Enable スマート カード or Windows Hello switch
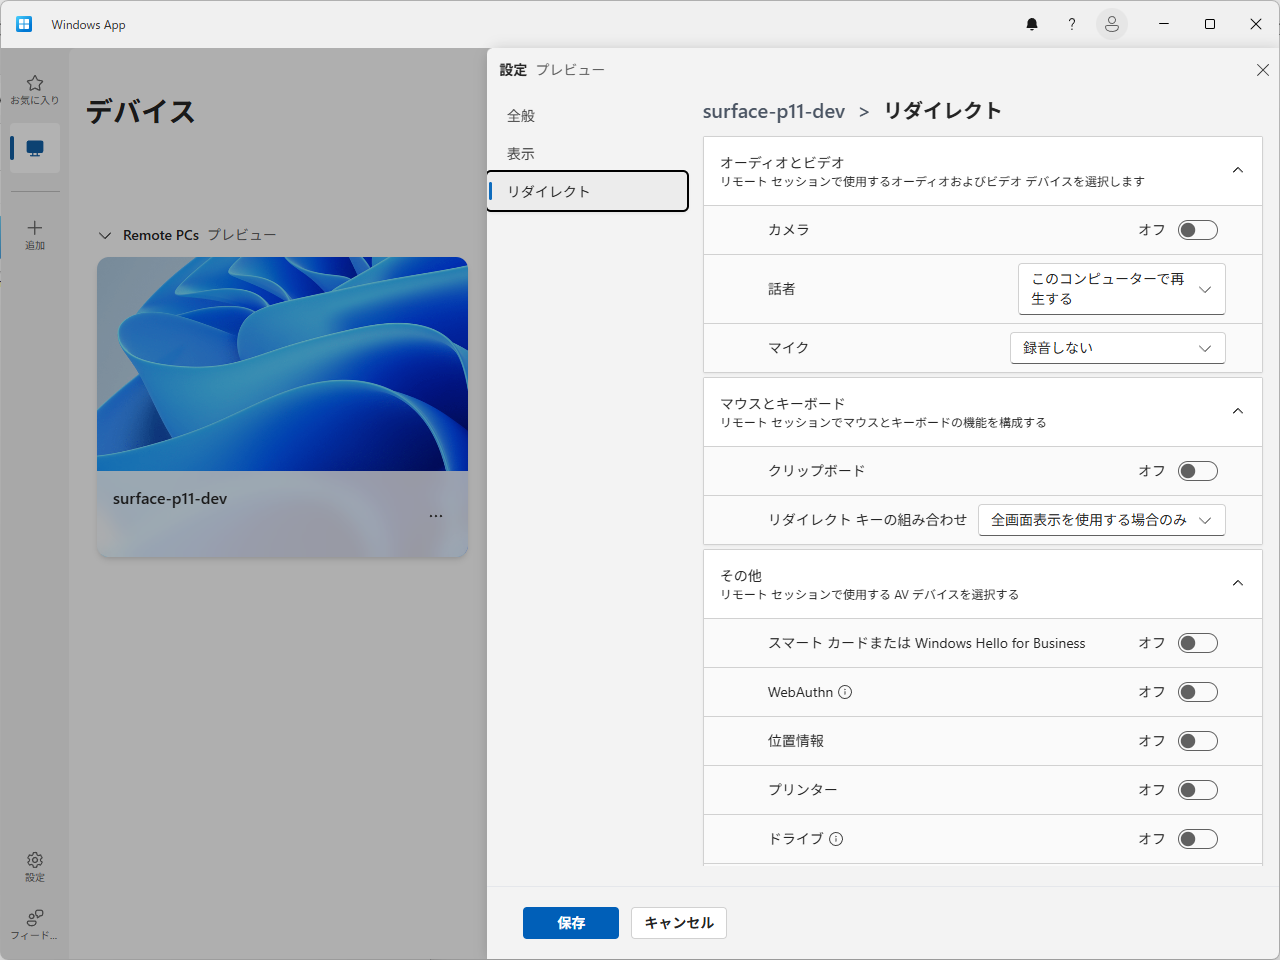1280x960 pixels. tap(1198, 643)
